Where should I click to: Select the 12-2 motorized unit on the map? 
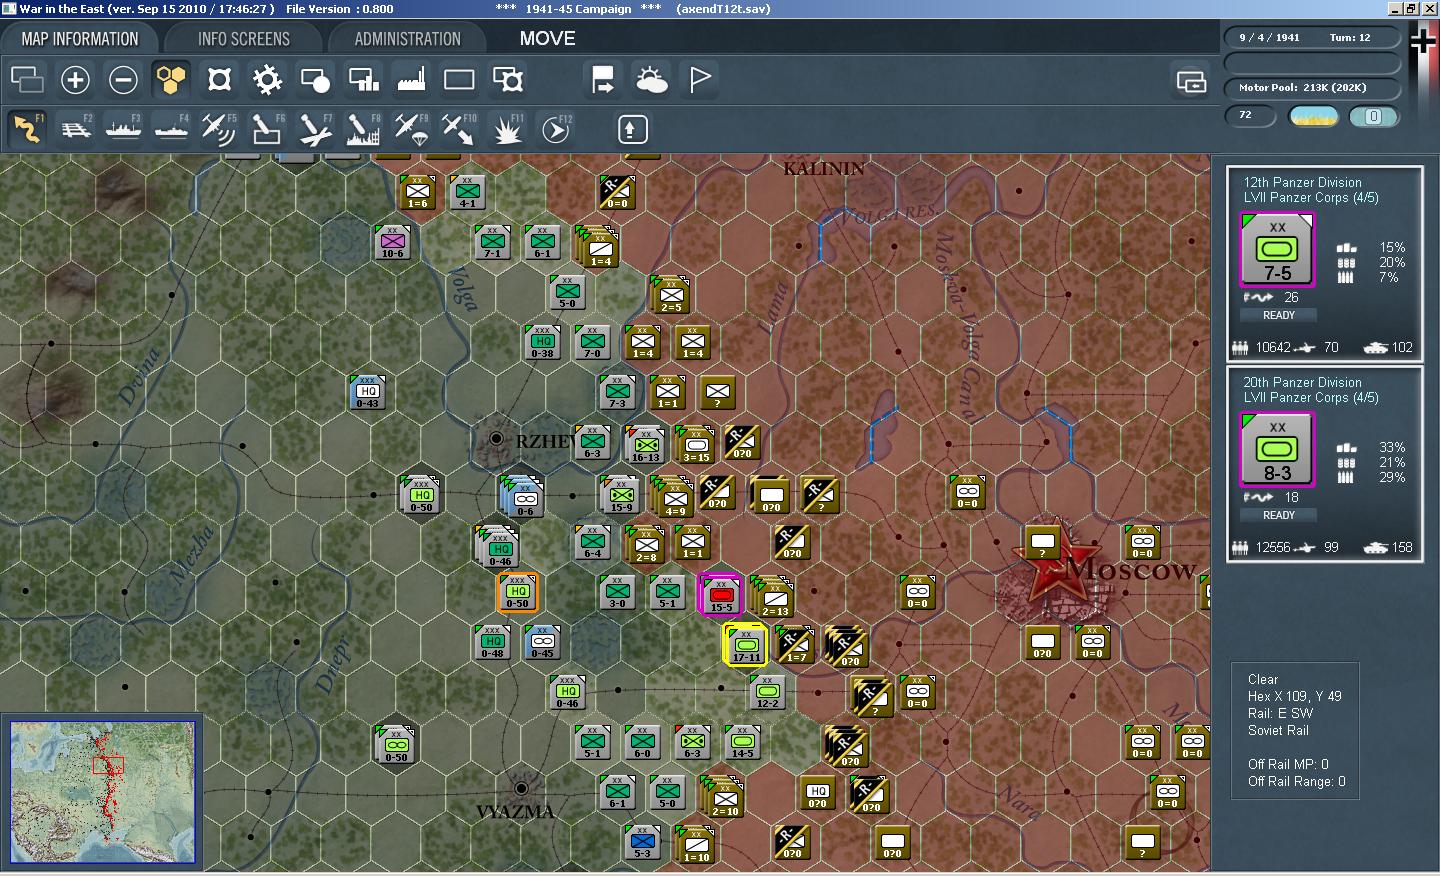(x=767, y=692)
